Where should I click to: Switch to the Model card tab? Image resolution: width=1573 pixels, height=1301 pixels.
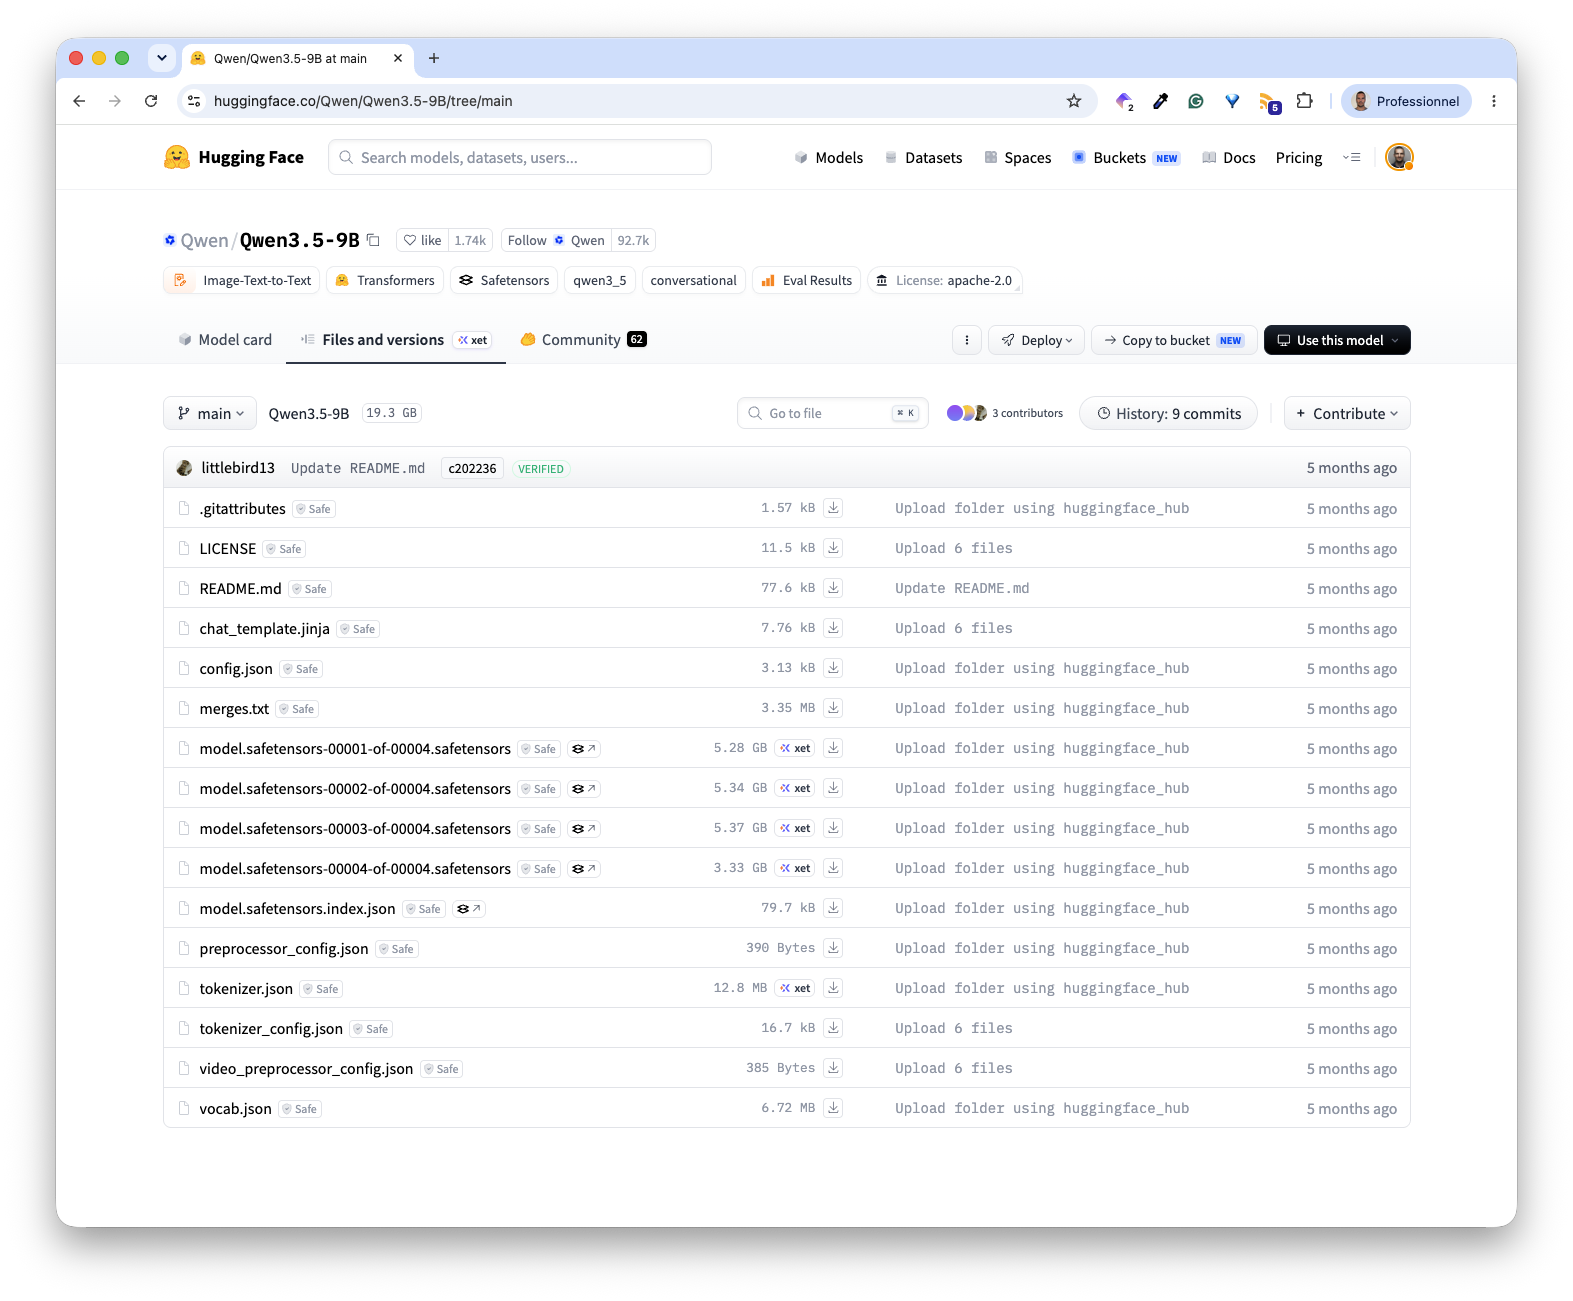point(225,340)
